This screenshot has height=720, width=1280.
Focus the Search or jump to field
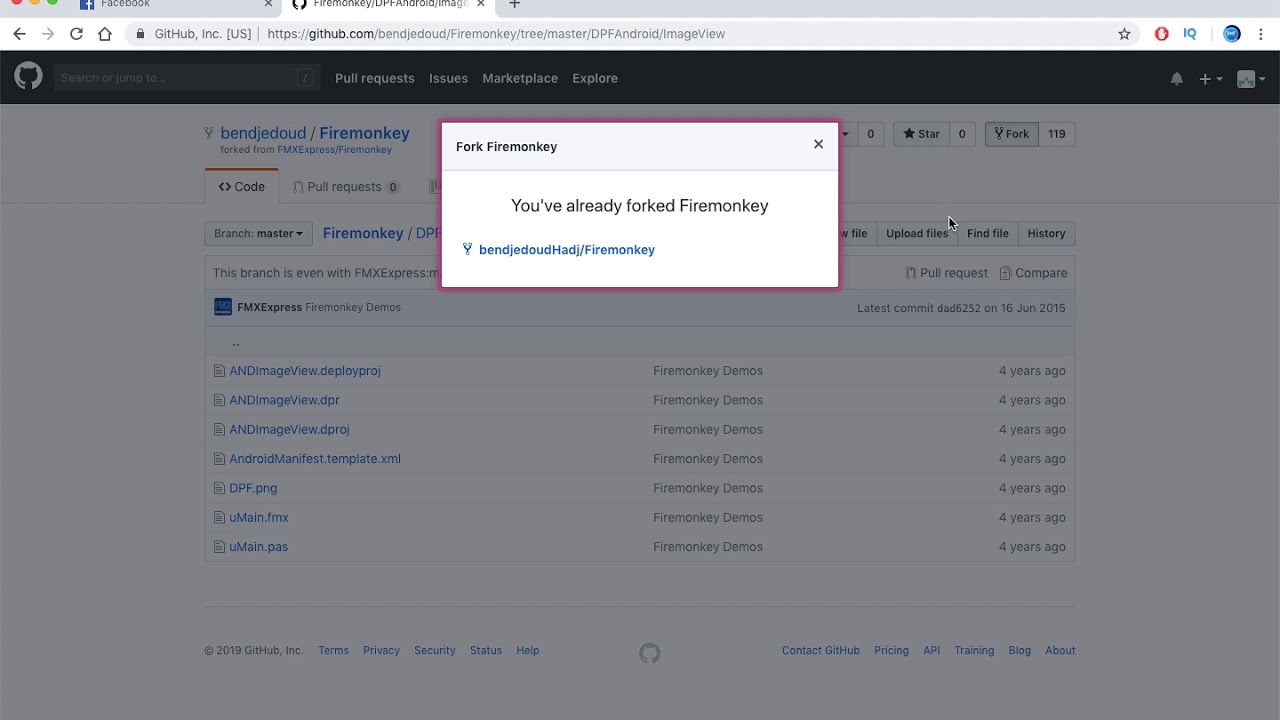(187, 78)
